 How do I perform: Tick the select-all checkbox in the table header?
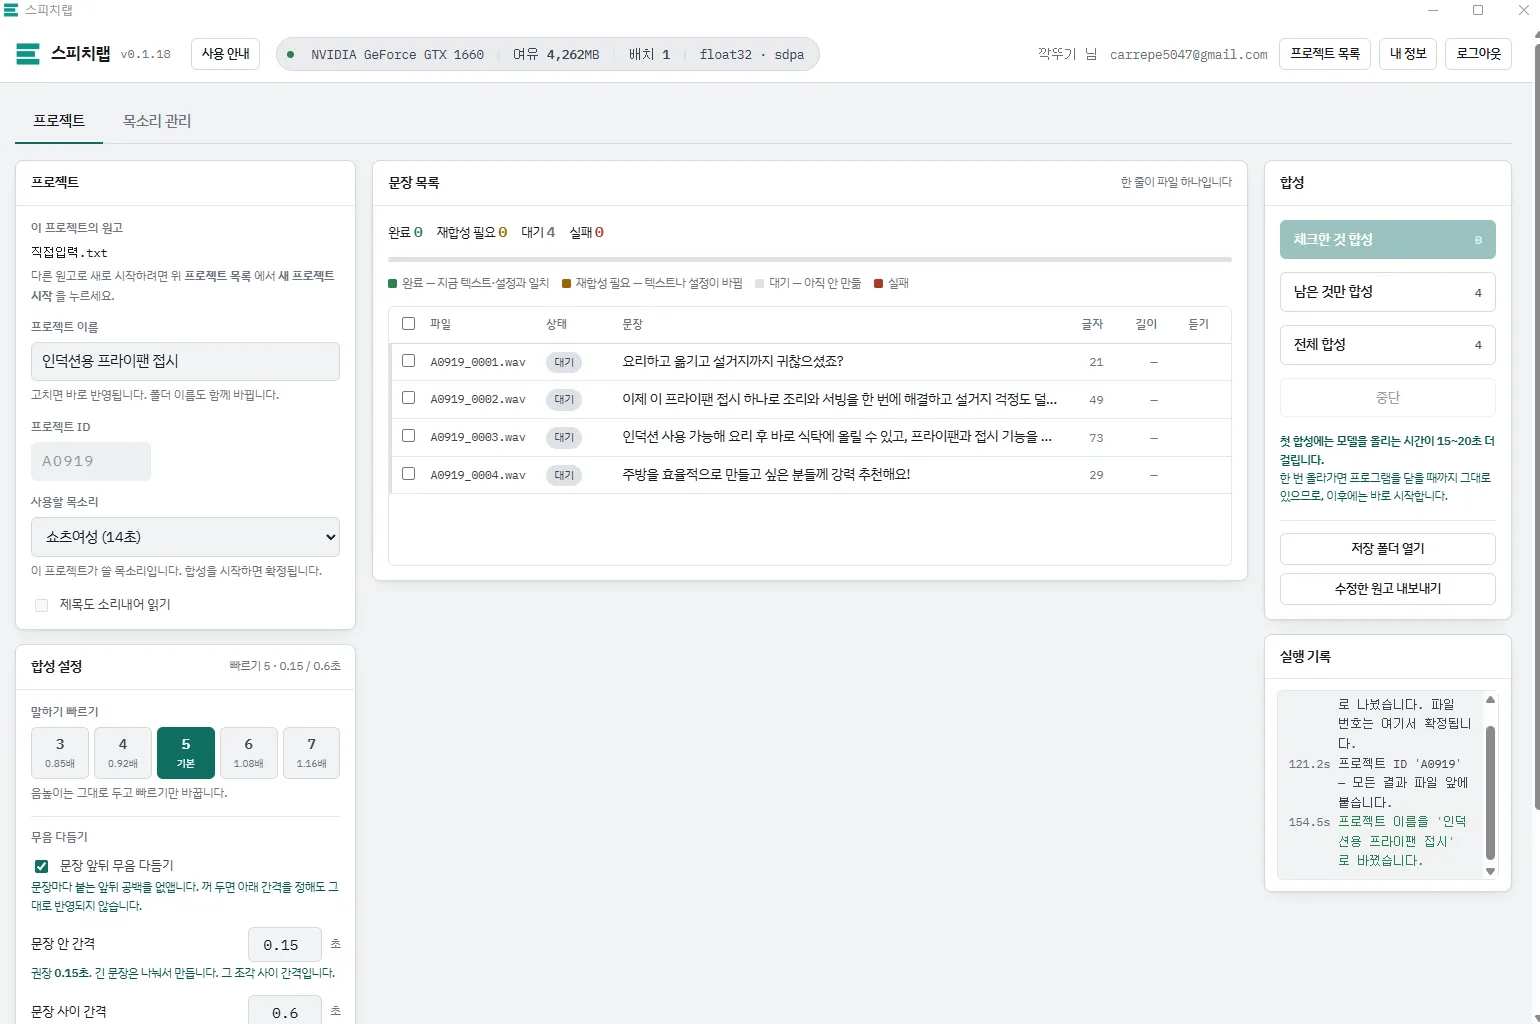tap(408, 323)
